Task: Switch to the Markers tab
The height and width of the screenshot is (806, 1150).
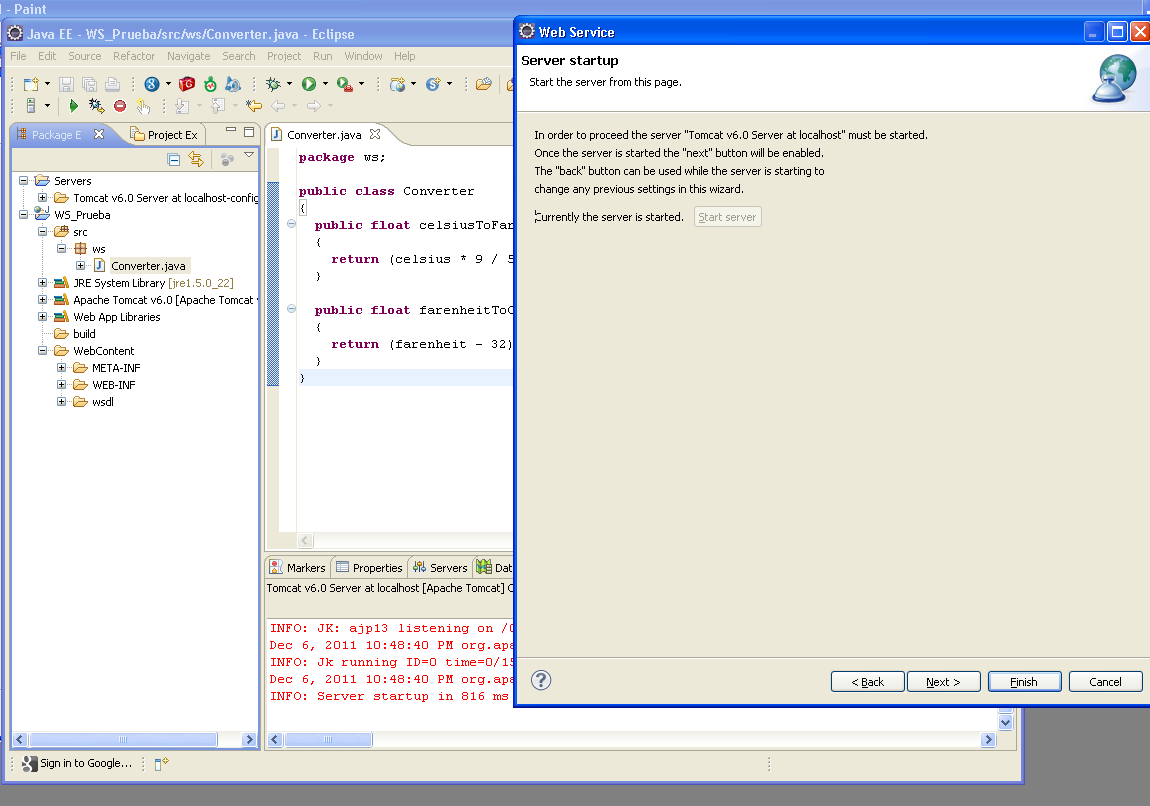Action: [x=297, y=568]
